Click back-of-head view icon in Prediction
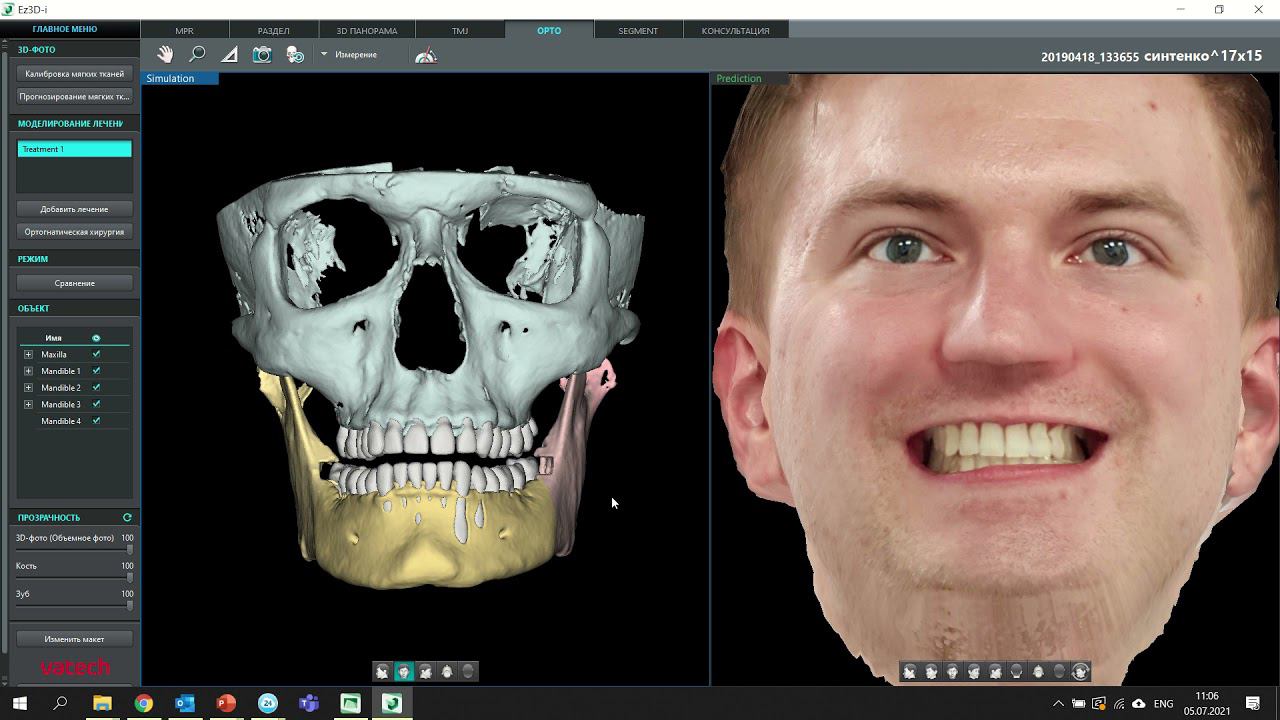This screenshot has width=1280, height=720. coord(1017,672)
